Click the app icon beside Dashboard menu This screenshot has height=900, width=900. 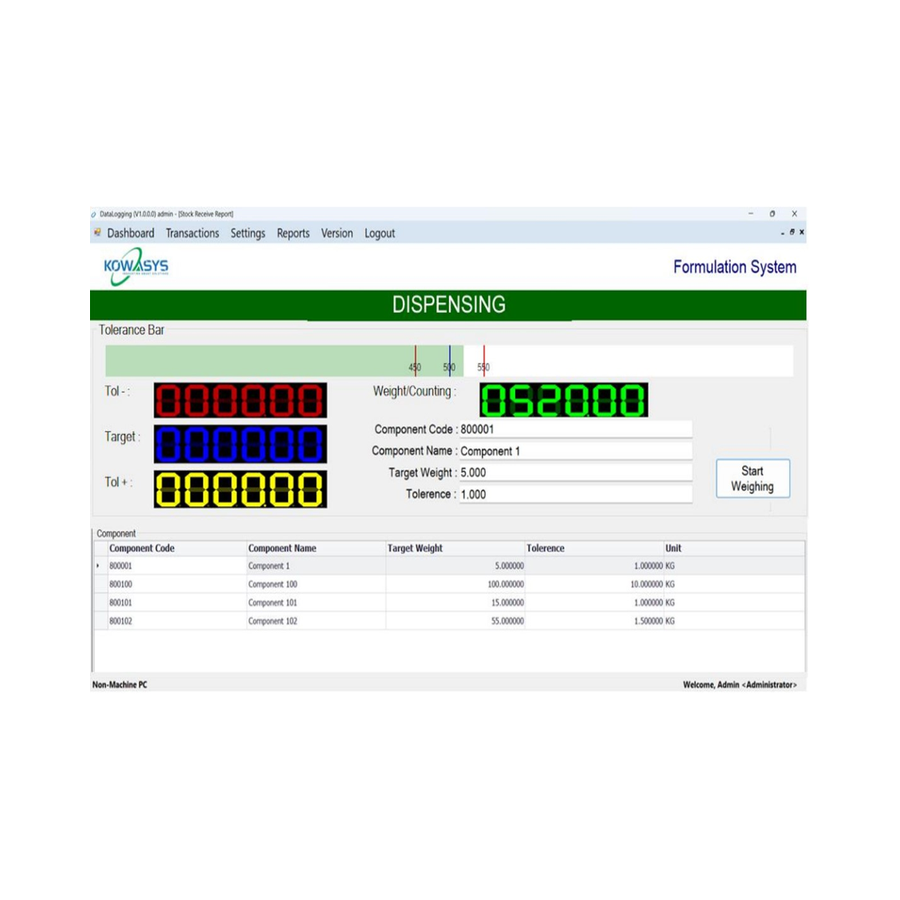97,233
